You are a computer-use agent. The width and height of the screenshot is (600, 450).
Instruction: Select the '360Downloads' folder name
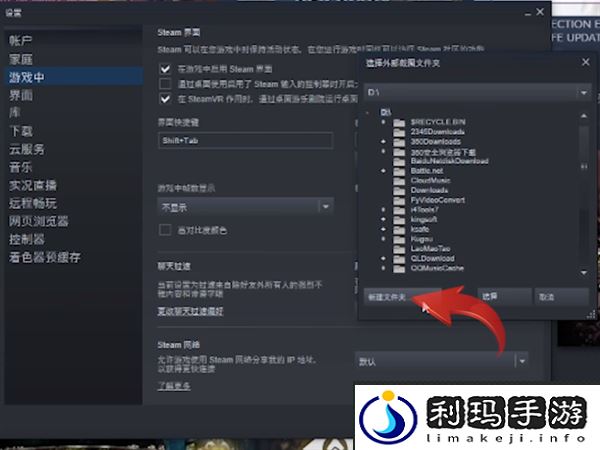click(435, 142)
